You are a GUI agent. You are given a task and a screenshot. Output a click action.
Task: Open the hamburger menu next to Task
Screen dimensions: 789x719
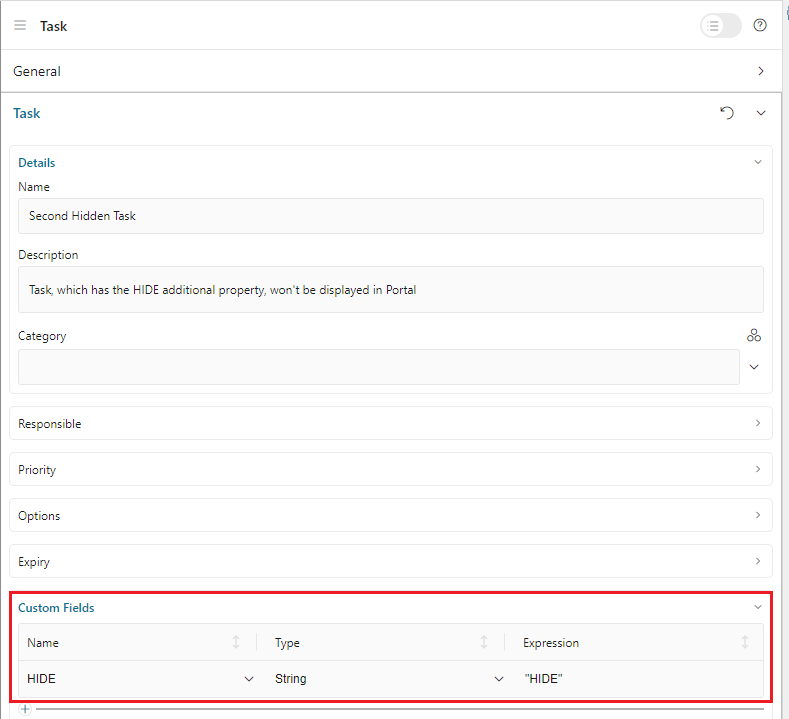click(20, 25)
